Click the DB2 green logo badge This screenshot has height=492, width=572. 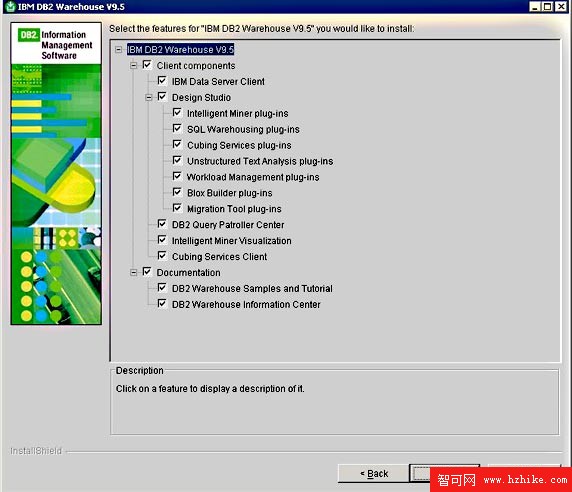pyautogui.click(x=28, y=35)
